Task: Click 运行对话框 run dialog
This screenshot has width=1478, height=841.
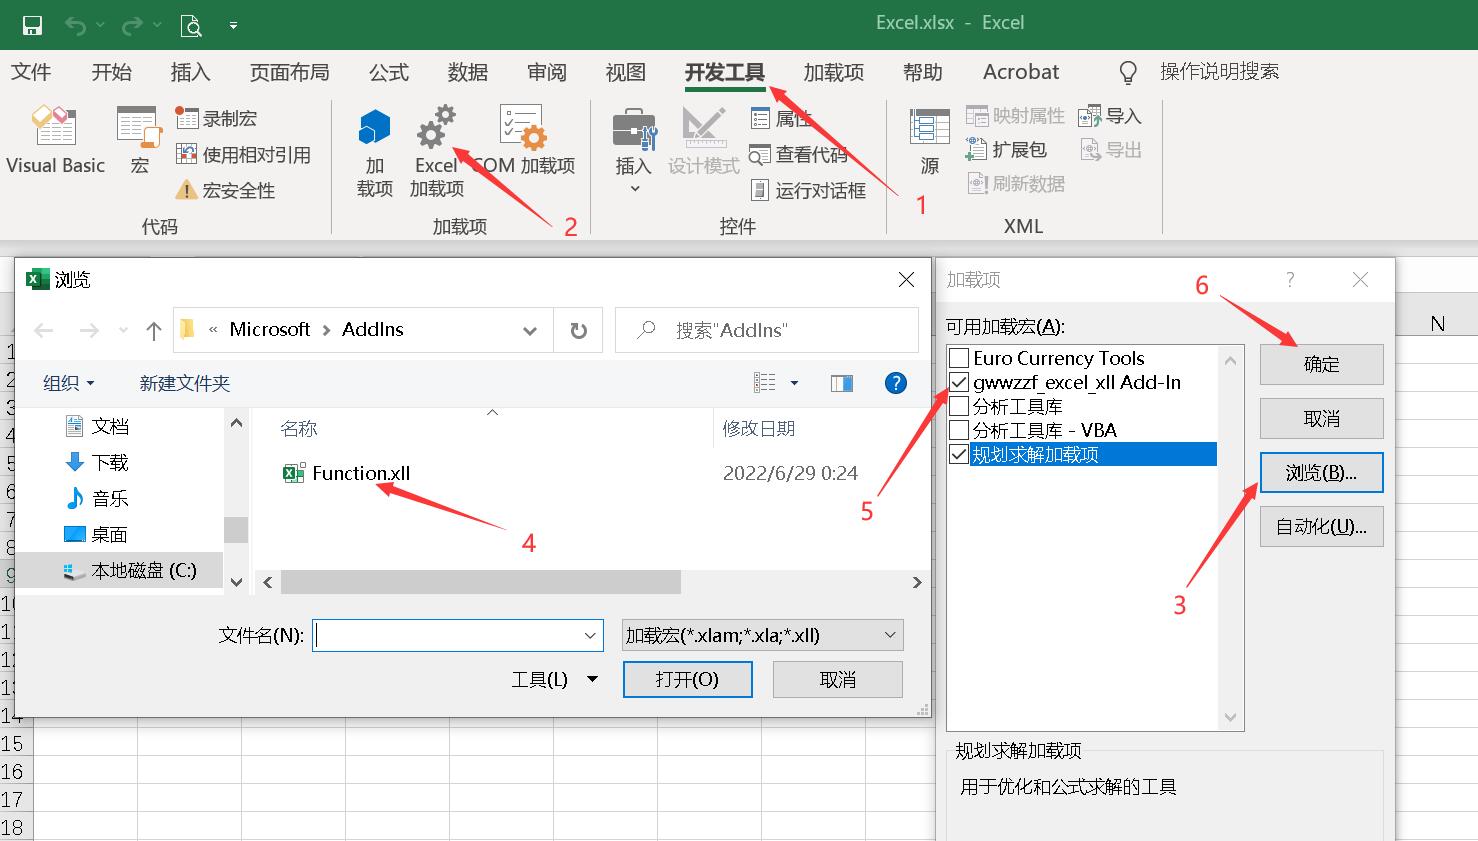Action: [x=808, y=190]
